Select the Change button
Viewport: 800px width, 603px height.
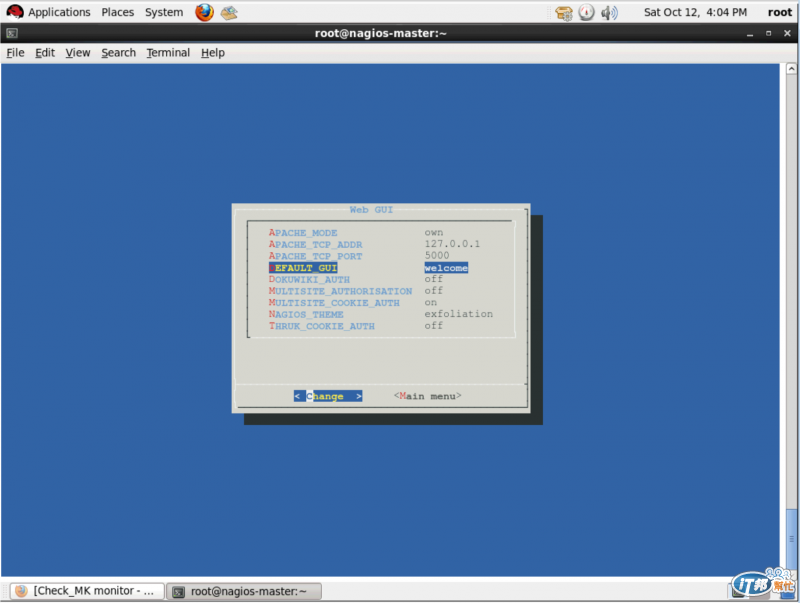(x=328, y=396)
